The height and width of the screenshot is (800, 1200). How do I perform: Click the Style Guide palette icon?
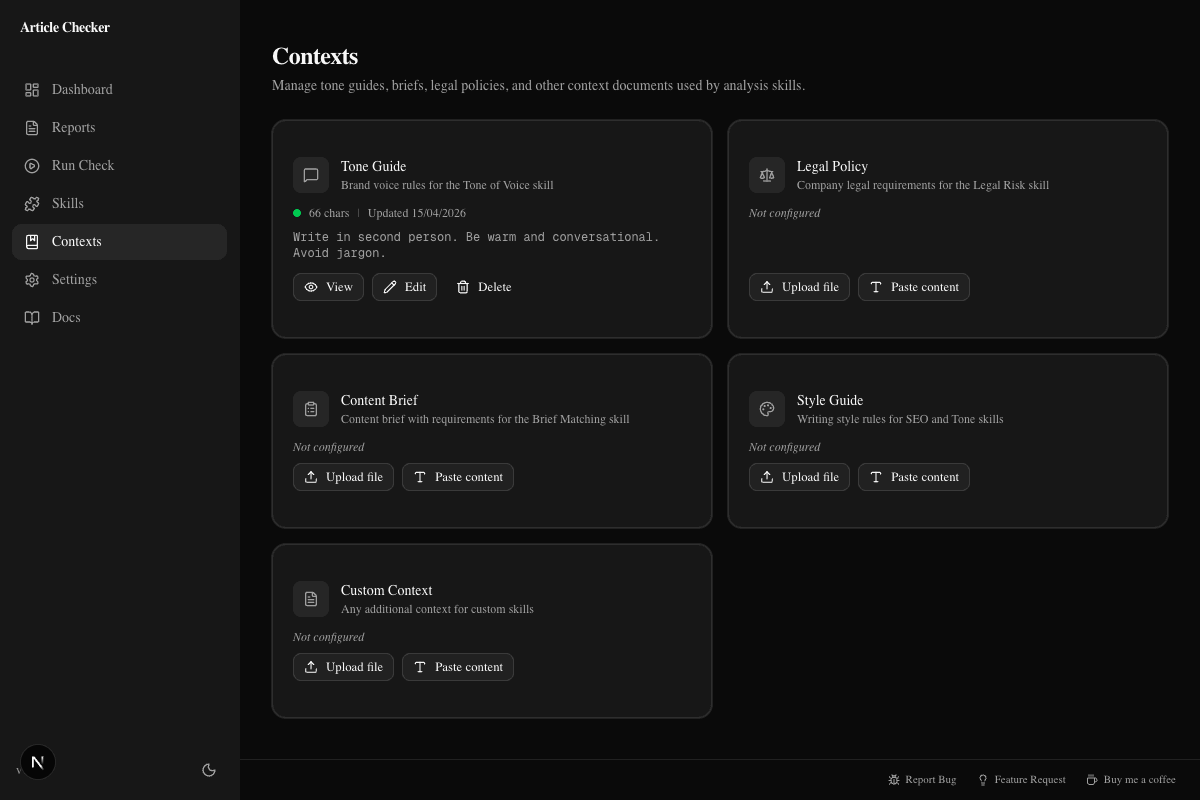pos(767,409)
